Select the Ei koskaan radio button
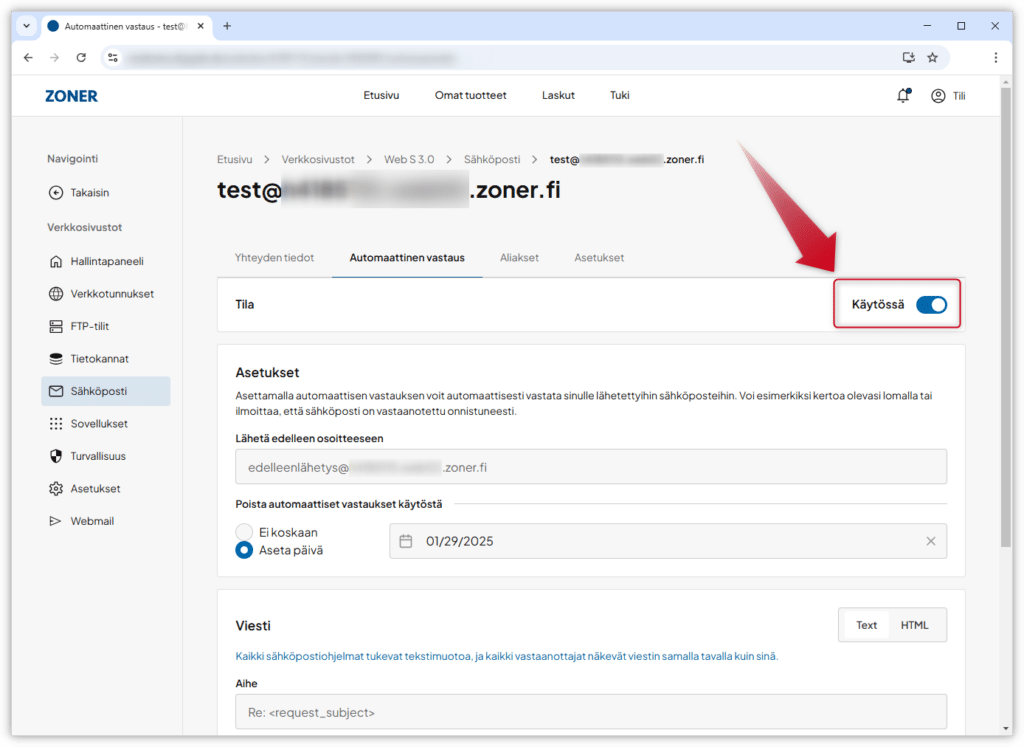The image size is (1024, 747). pos(244,533)
